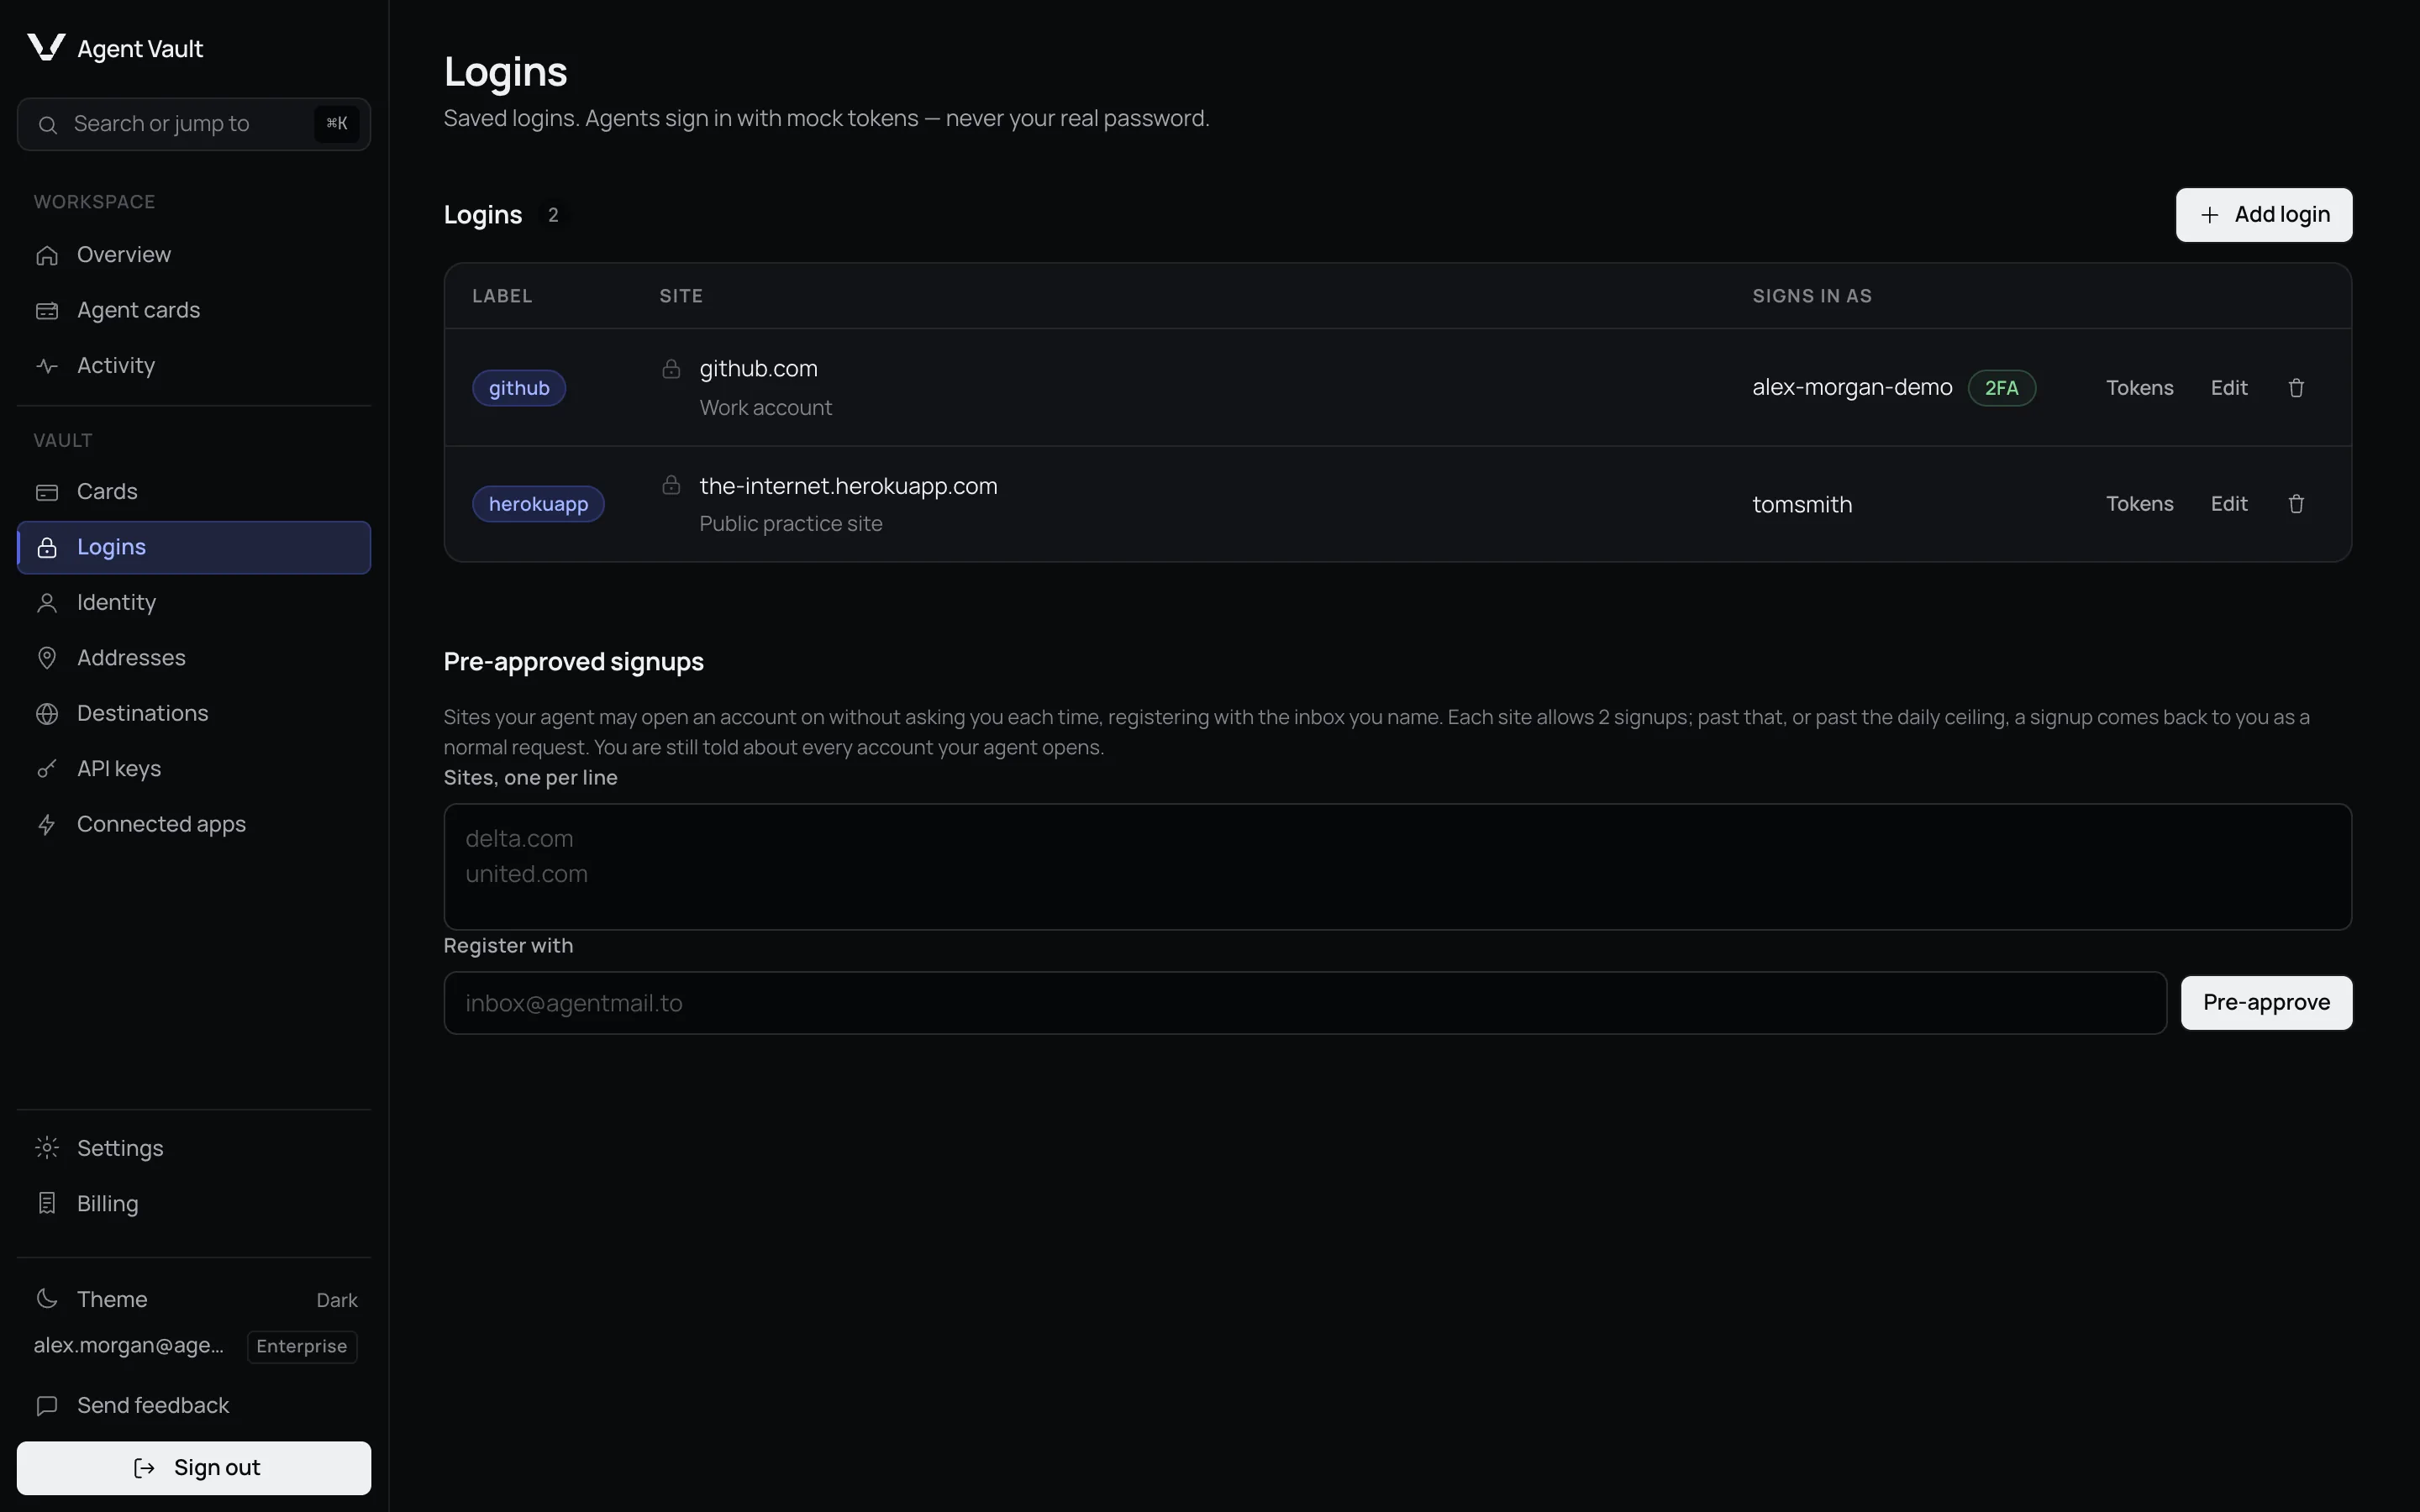2420x1512 pixels.
Task: Go to Overview in the sidebar
Action: [194, 255]
